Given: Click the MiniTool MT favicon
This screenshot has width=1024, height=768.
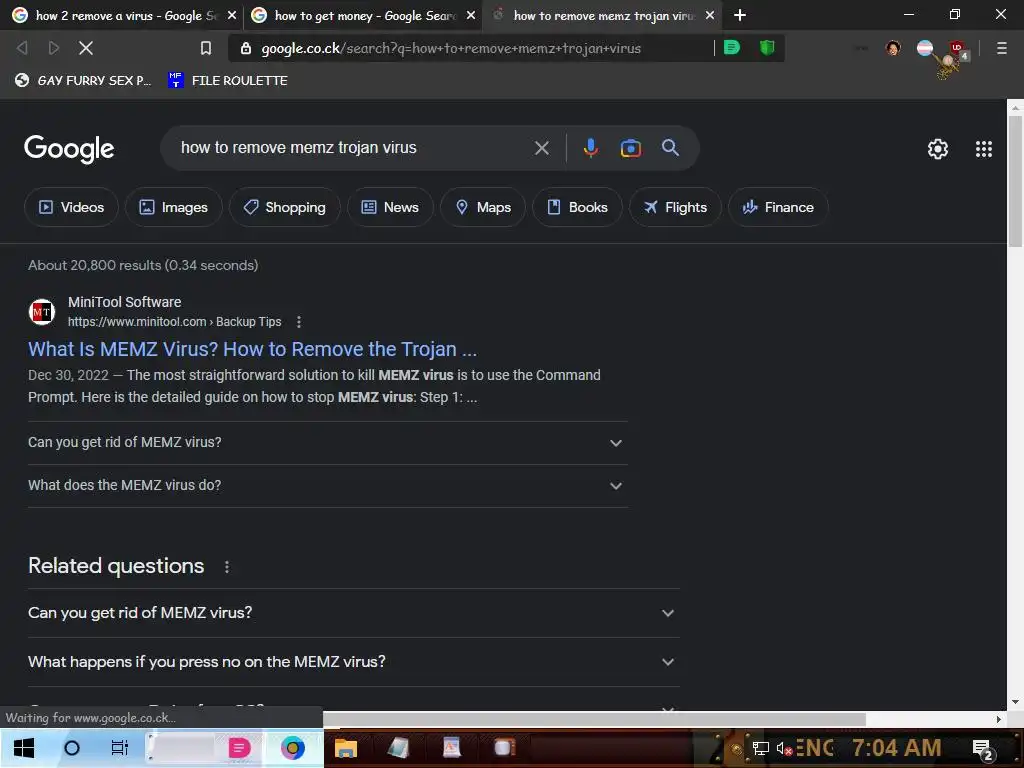Looking at the screenshot, I should coord(42,312).
